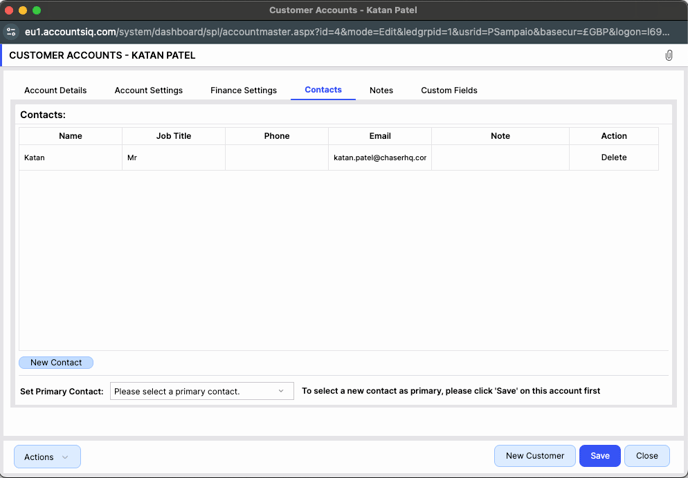
Task: Click the green maximize window button
Action: pyautogui.click(x=37, y=10)
